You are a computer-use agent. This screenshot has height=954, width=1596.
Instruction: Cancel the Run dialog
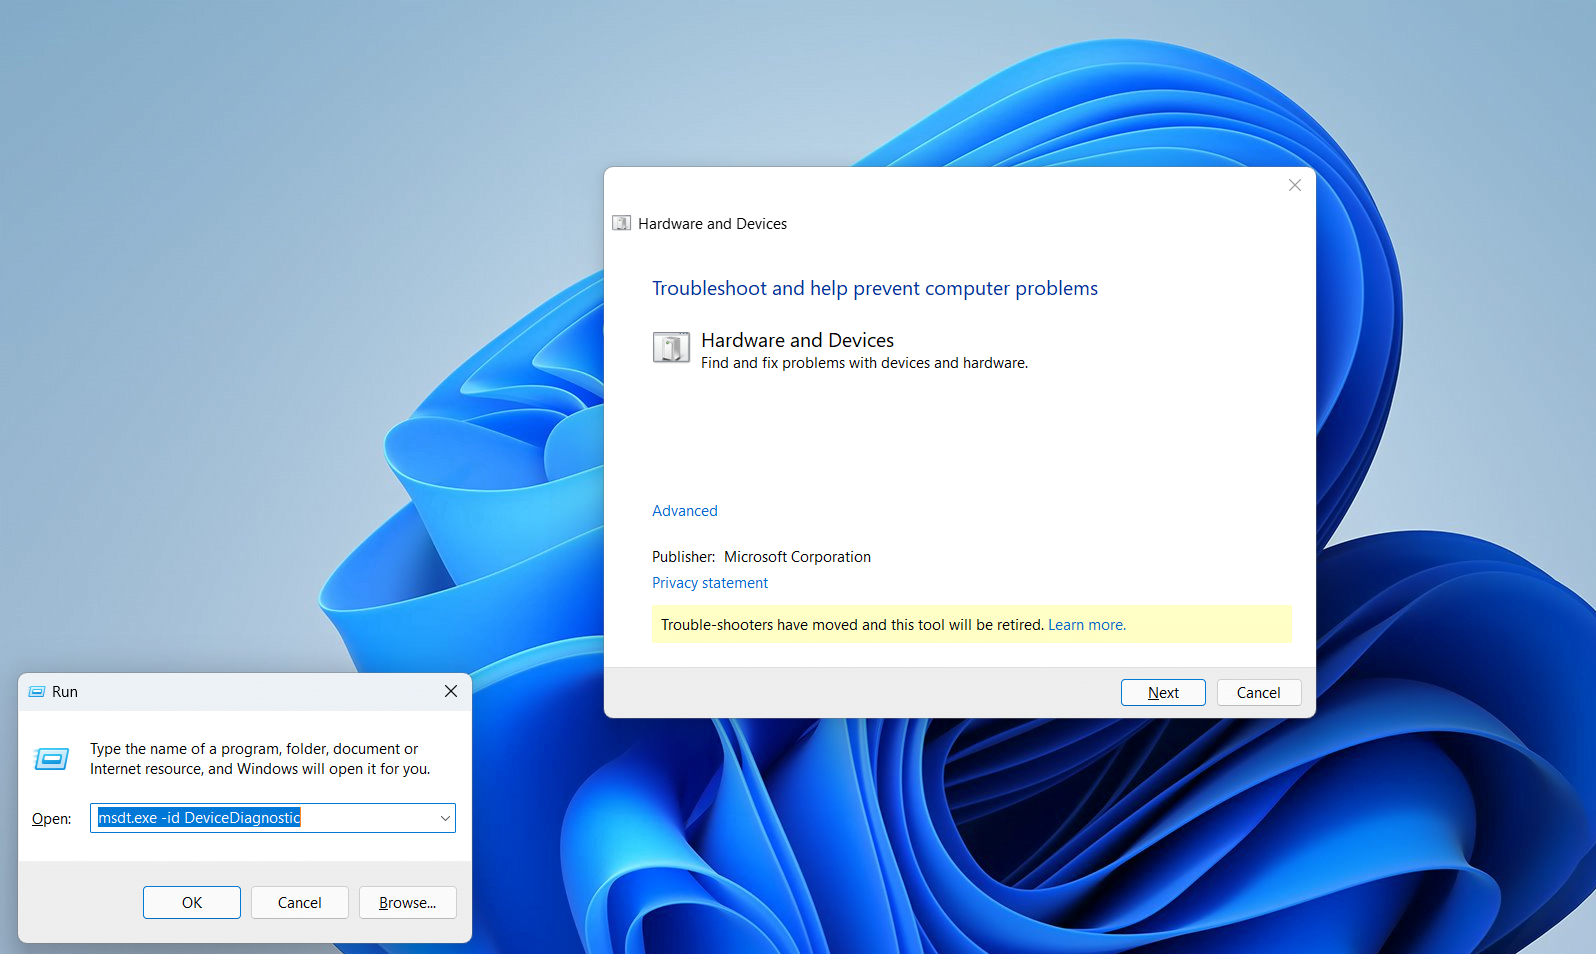click(300, 902)
